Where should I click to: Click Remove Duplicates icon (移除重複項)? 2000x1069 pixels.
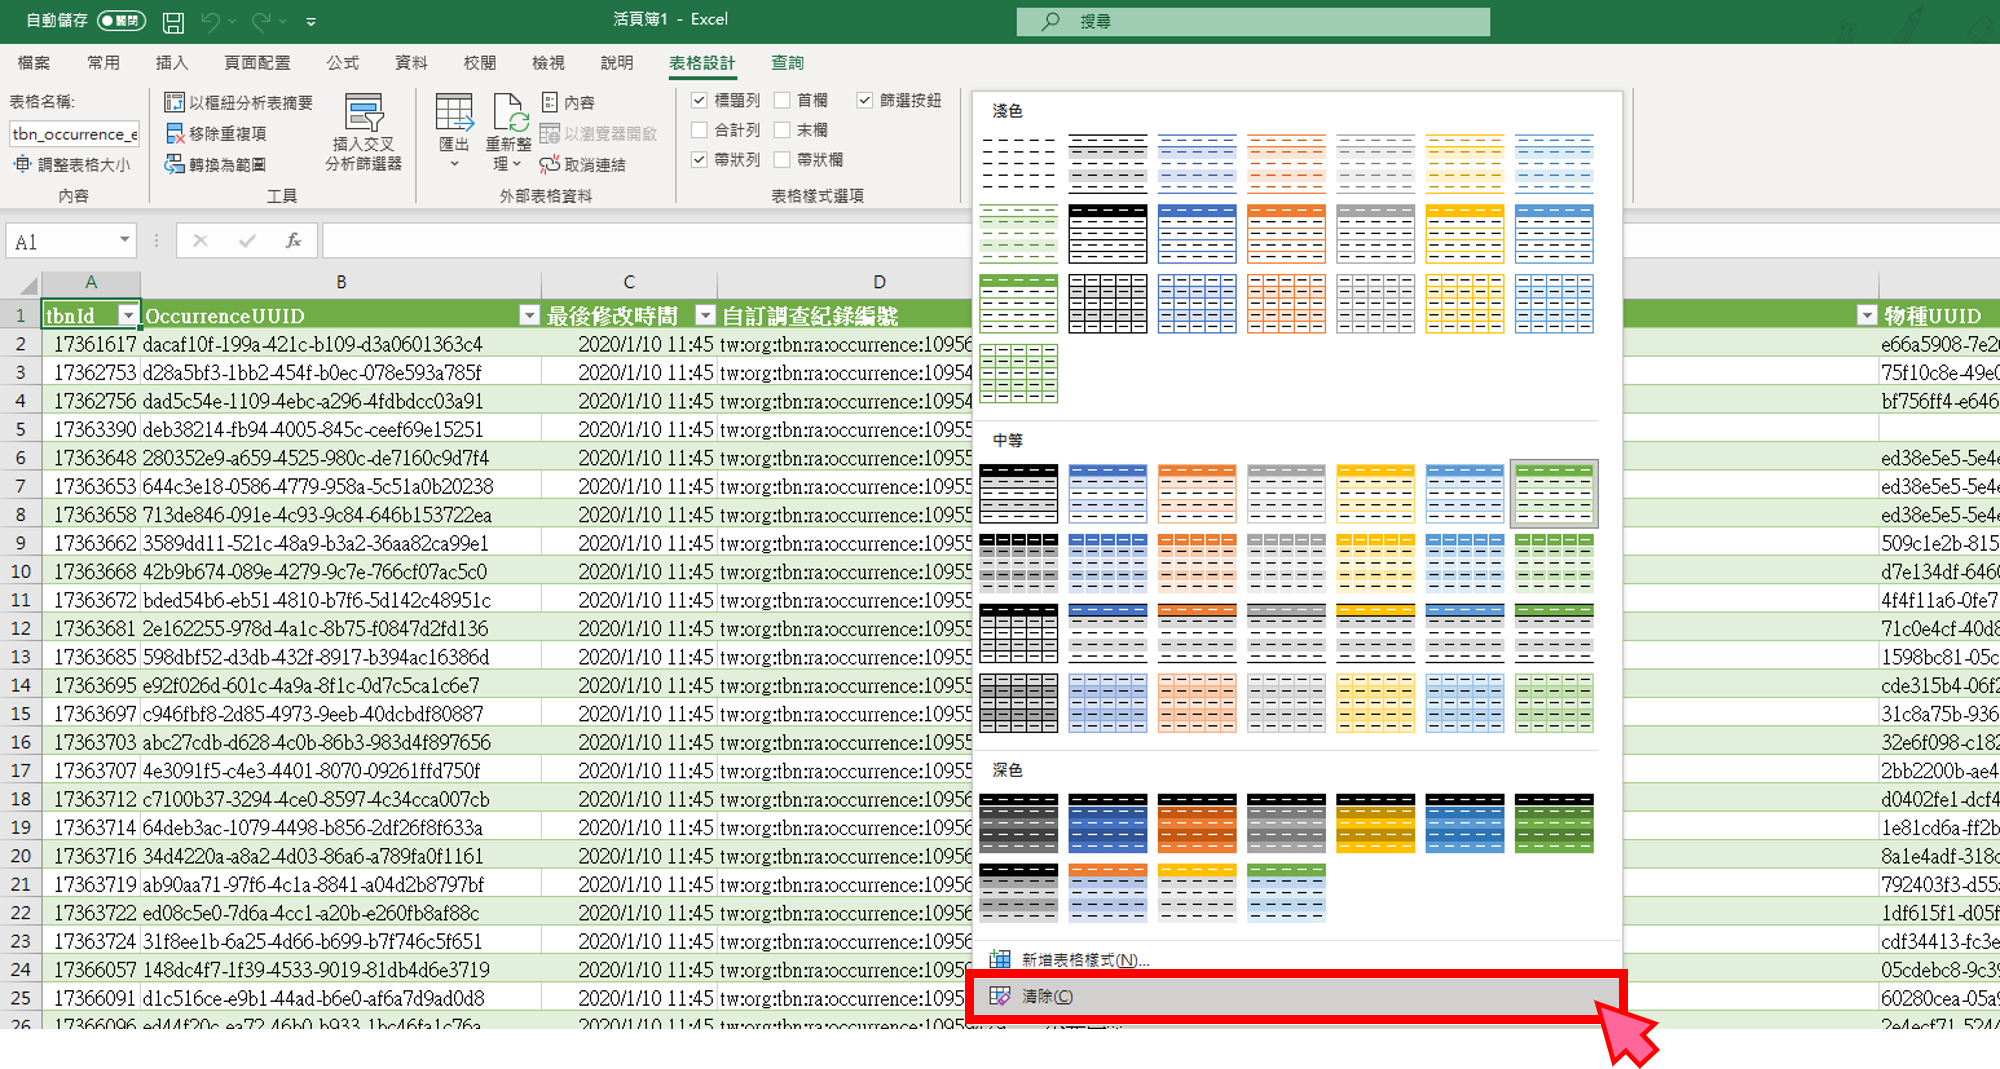coord(175,133)
